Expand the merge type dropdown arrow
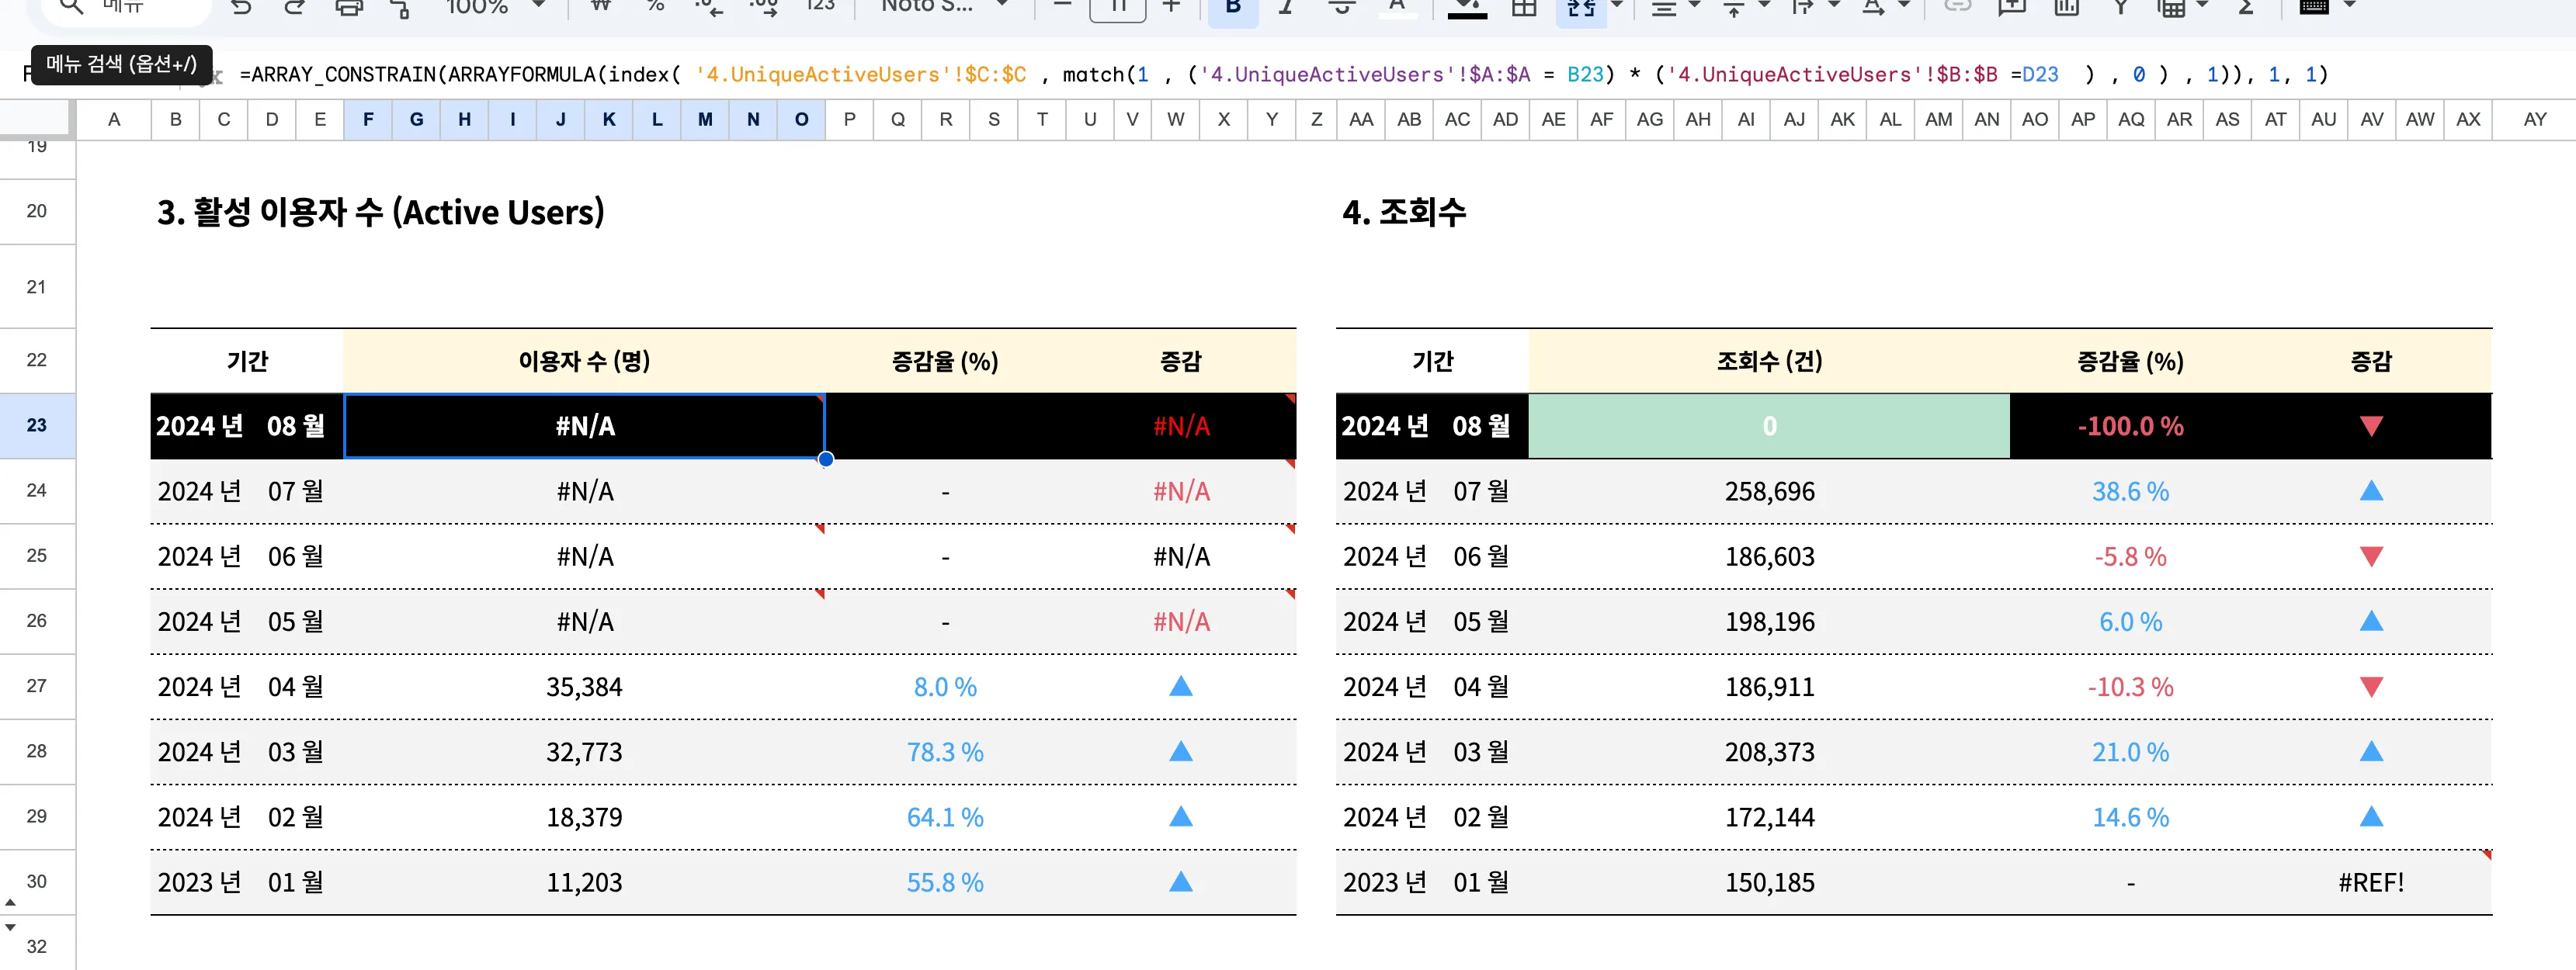The width and height of the screenshot is (2576, 970). [1616, 5]
